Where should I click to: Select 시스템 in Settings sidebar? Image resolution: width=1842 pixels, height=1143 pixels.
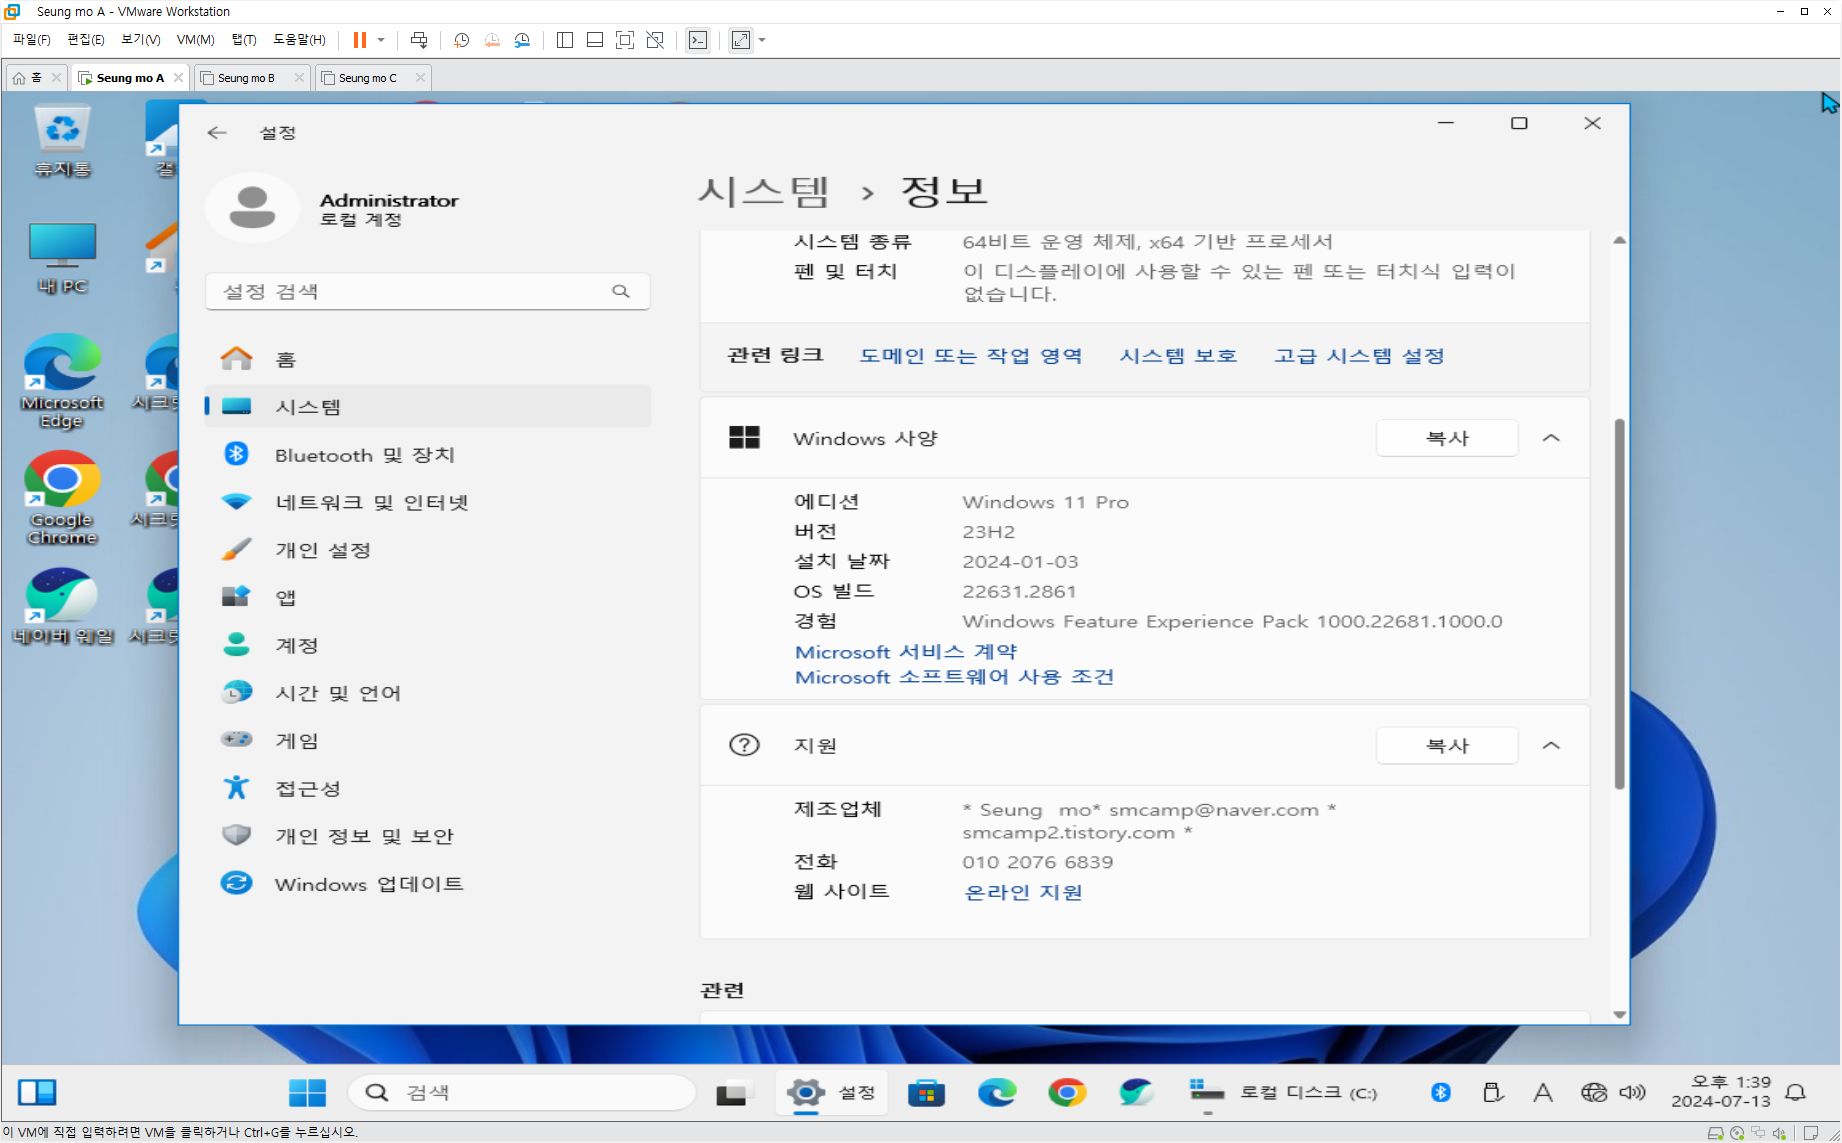click(428, 407)
